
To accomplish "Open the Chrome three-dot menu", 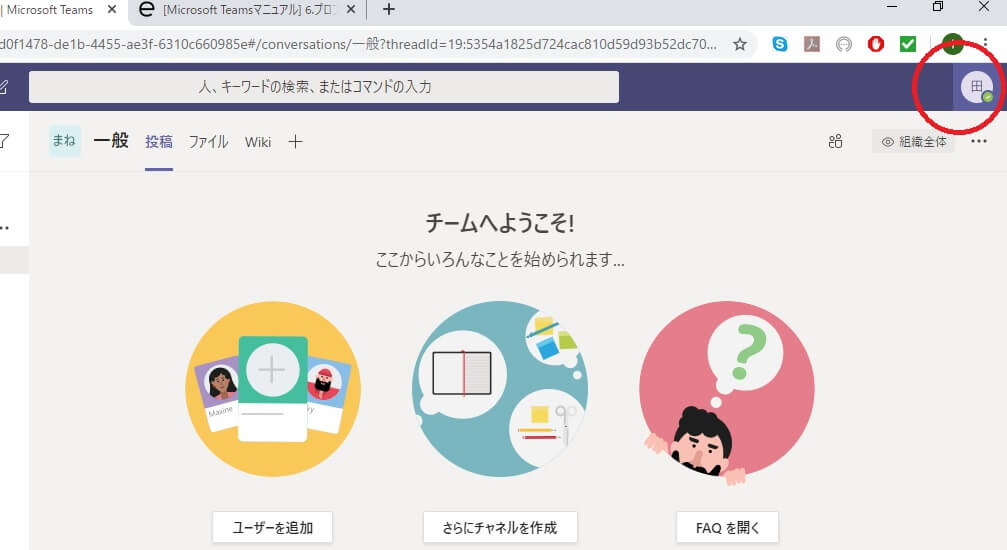I will [x=985, y=44].
